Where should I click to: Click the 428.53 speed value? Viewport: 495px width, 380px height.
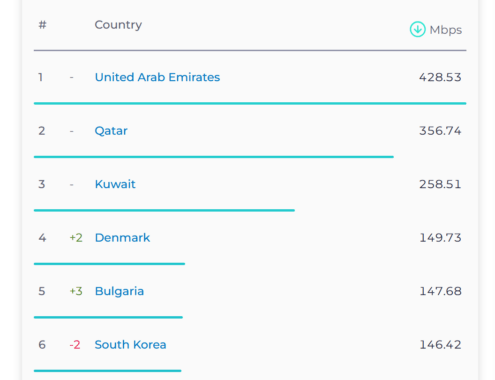coord(440,77)
